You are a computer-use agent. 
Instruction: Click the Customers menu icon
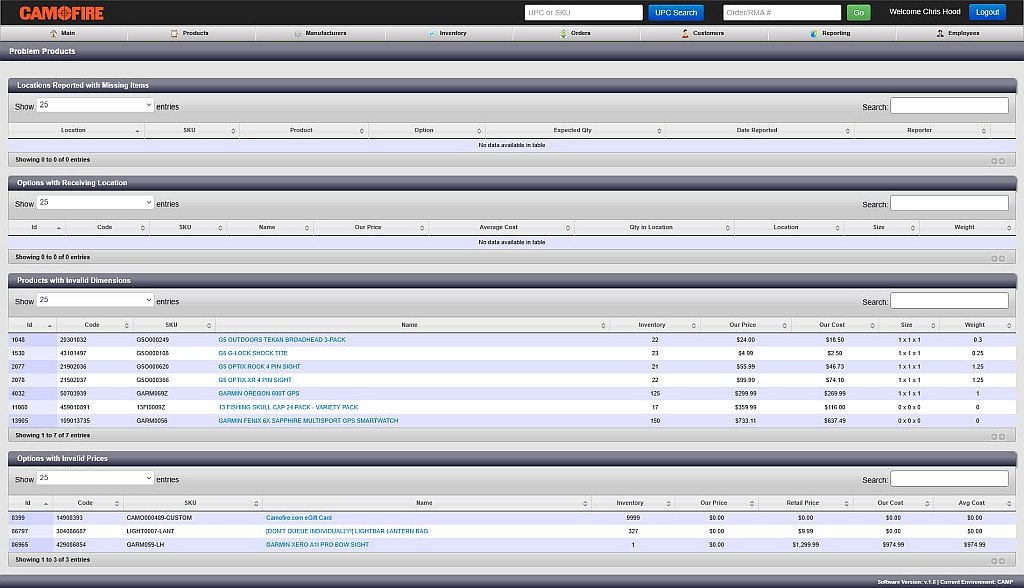[685, 33]
